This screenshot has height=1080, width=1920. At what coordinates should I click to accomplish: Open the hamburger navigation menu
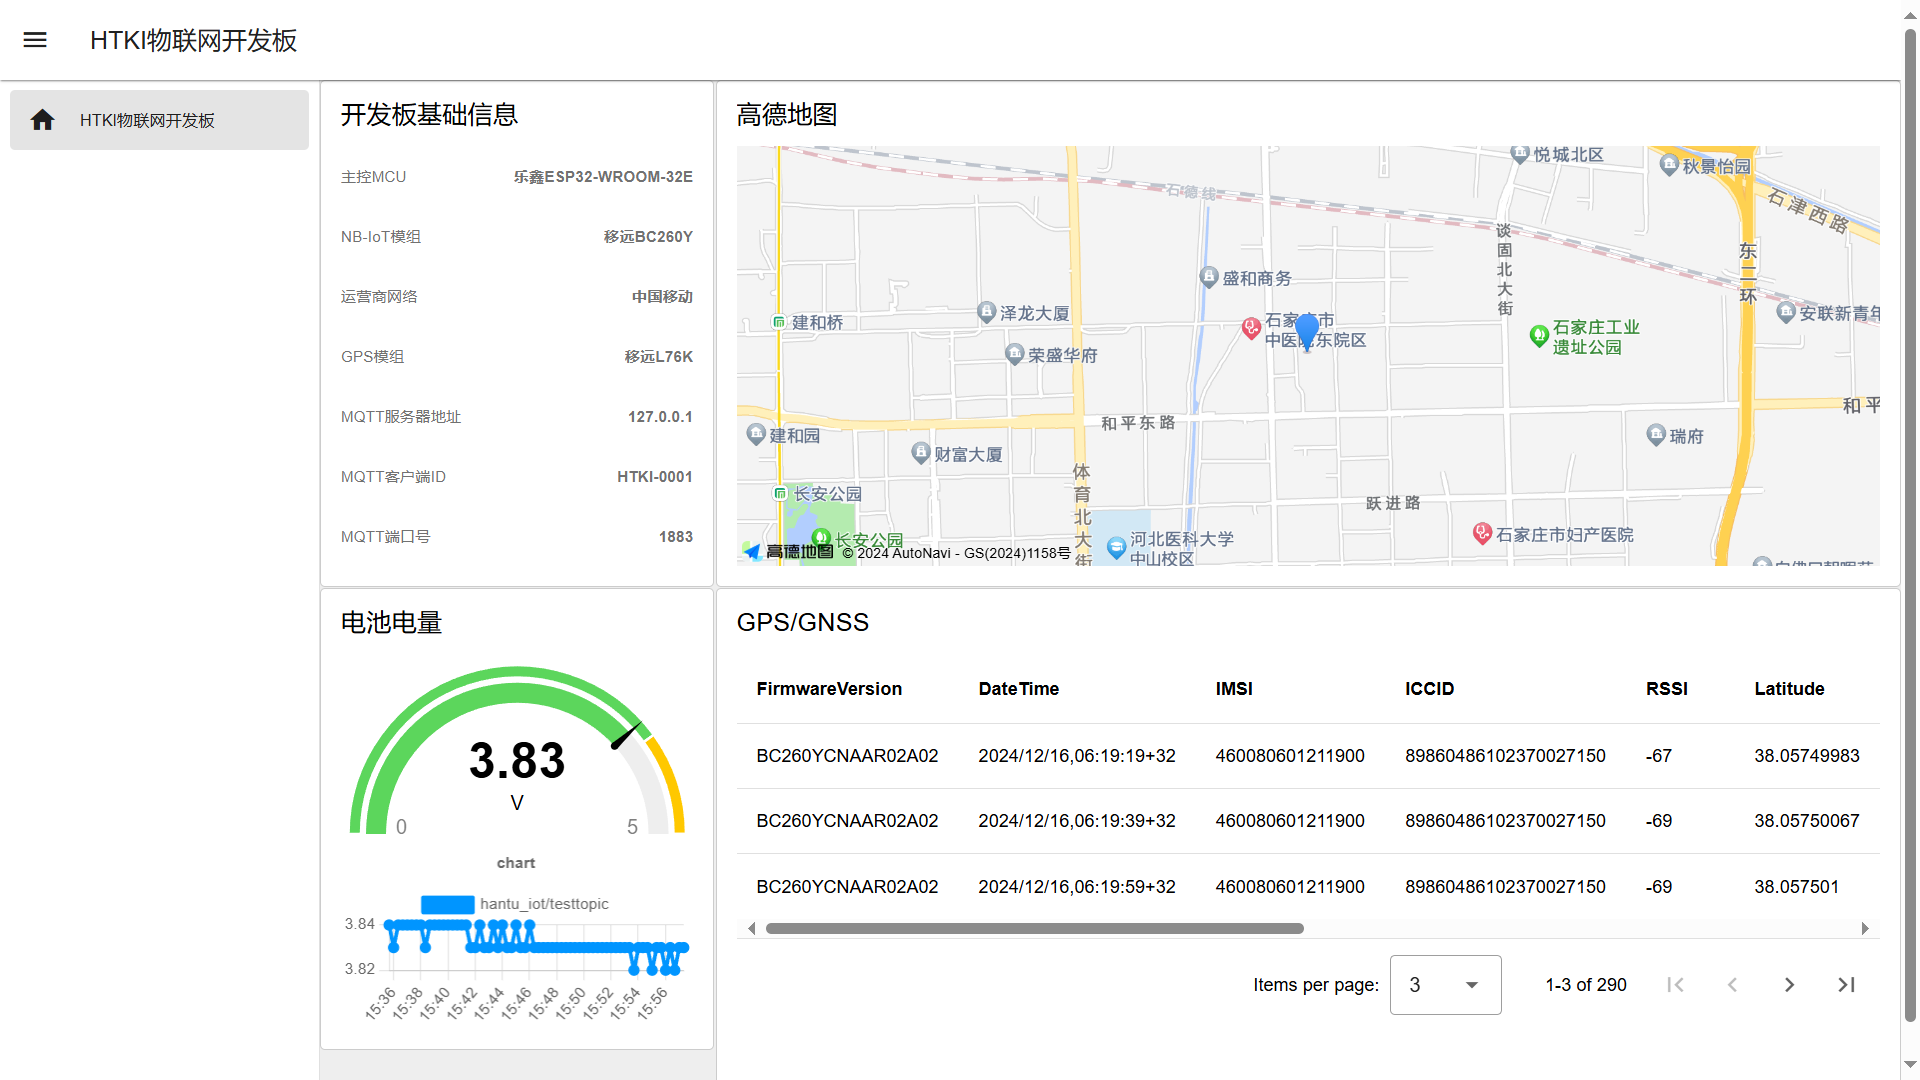(35, 40)
